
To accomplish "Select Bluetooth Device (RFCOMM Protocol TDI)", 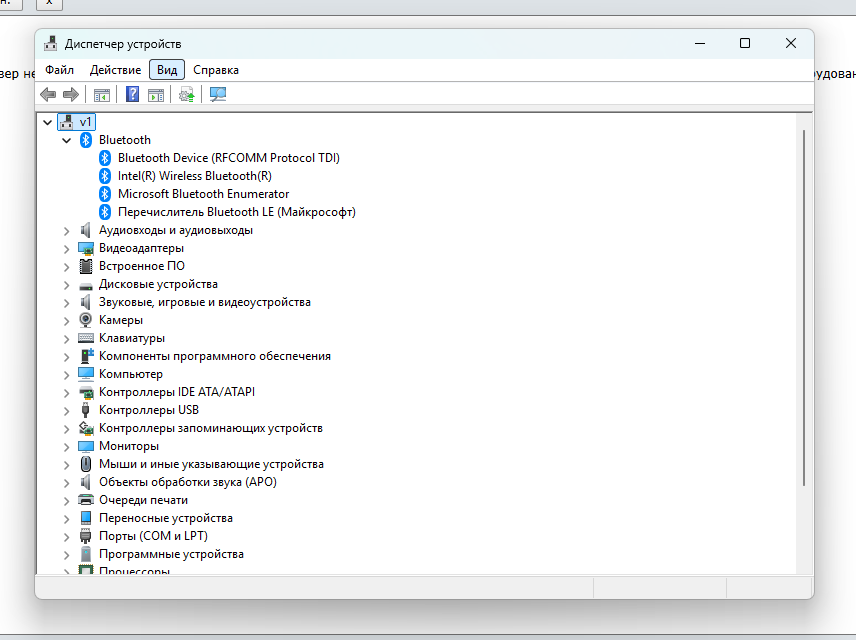I will (228, 158).
